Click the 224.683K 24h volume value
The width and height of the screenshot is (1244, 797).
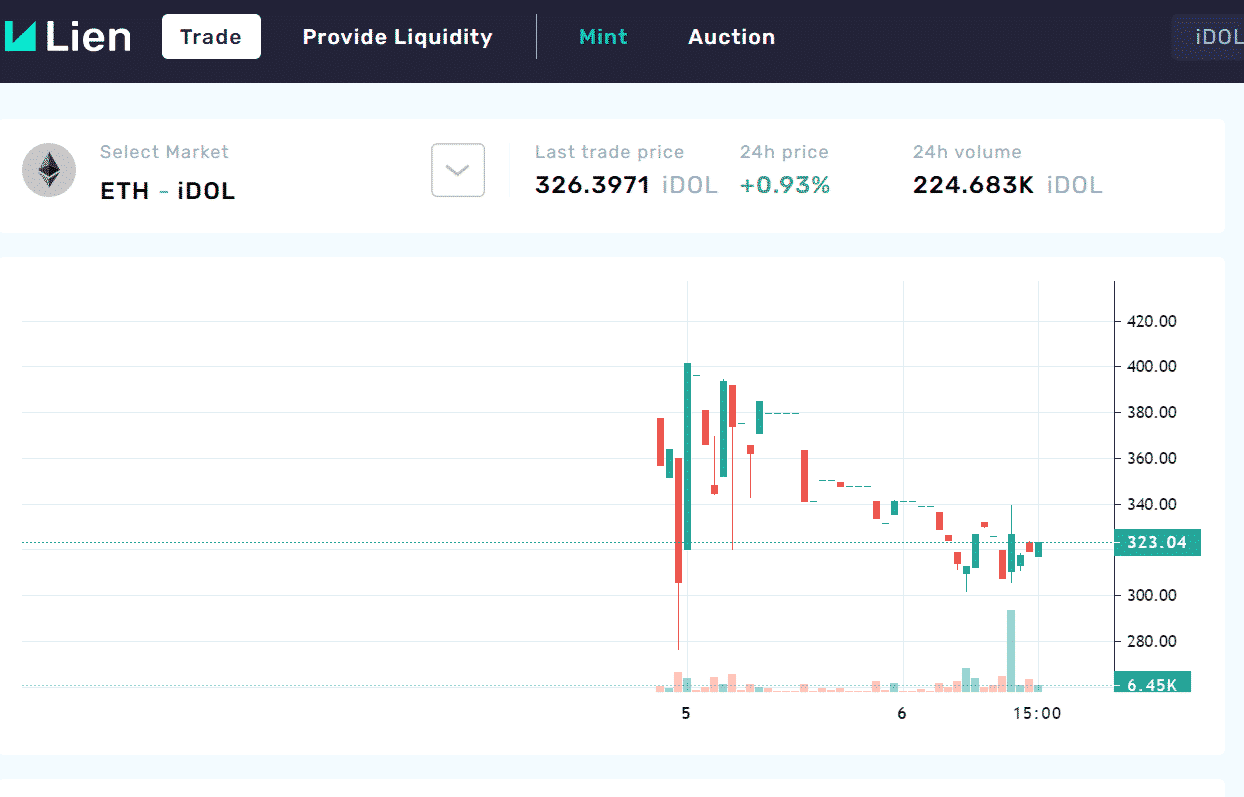973,185
